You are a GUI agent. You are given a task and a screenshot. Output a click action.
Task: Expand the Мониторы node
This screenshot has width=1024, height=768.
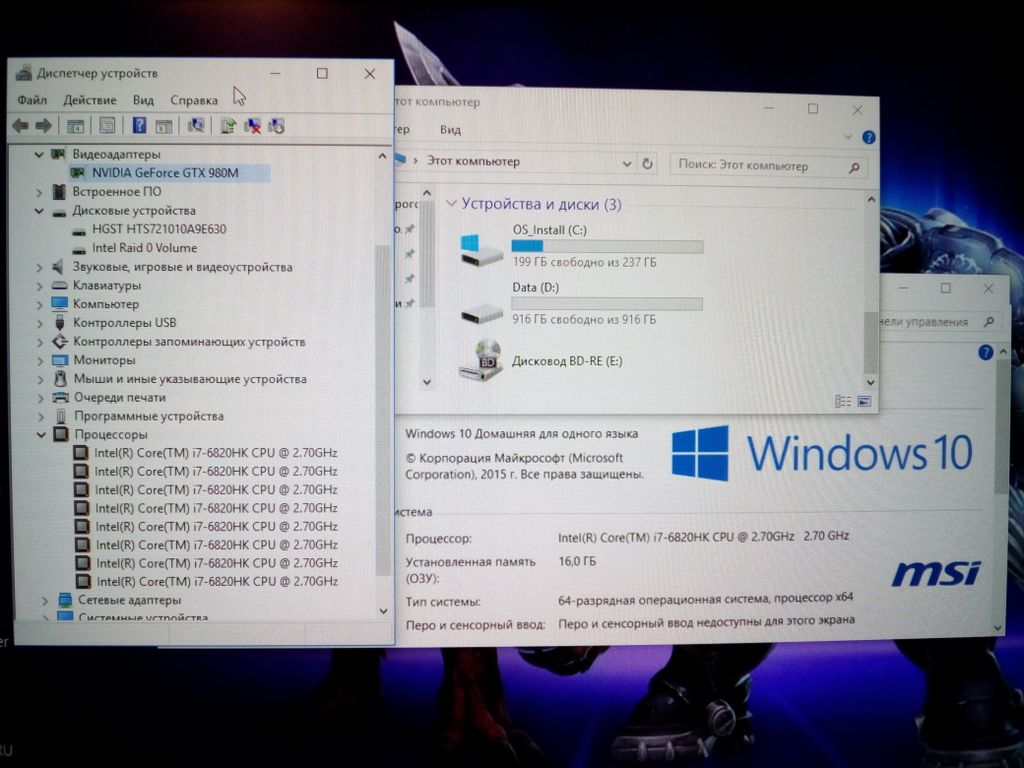pyautogui.click(x=40, y=360)
